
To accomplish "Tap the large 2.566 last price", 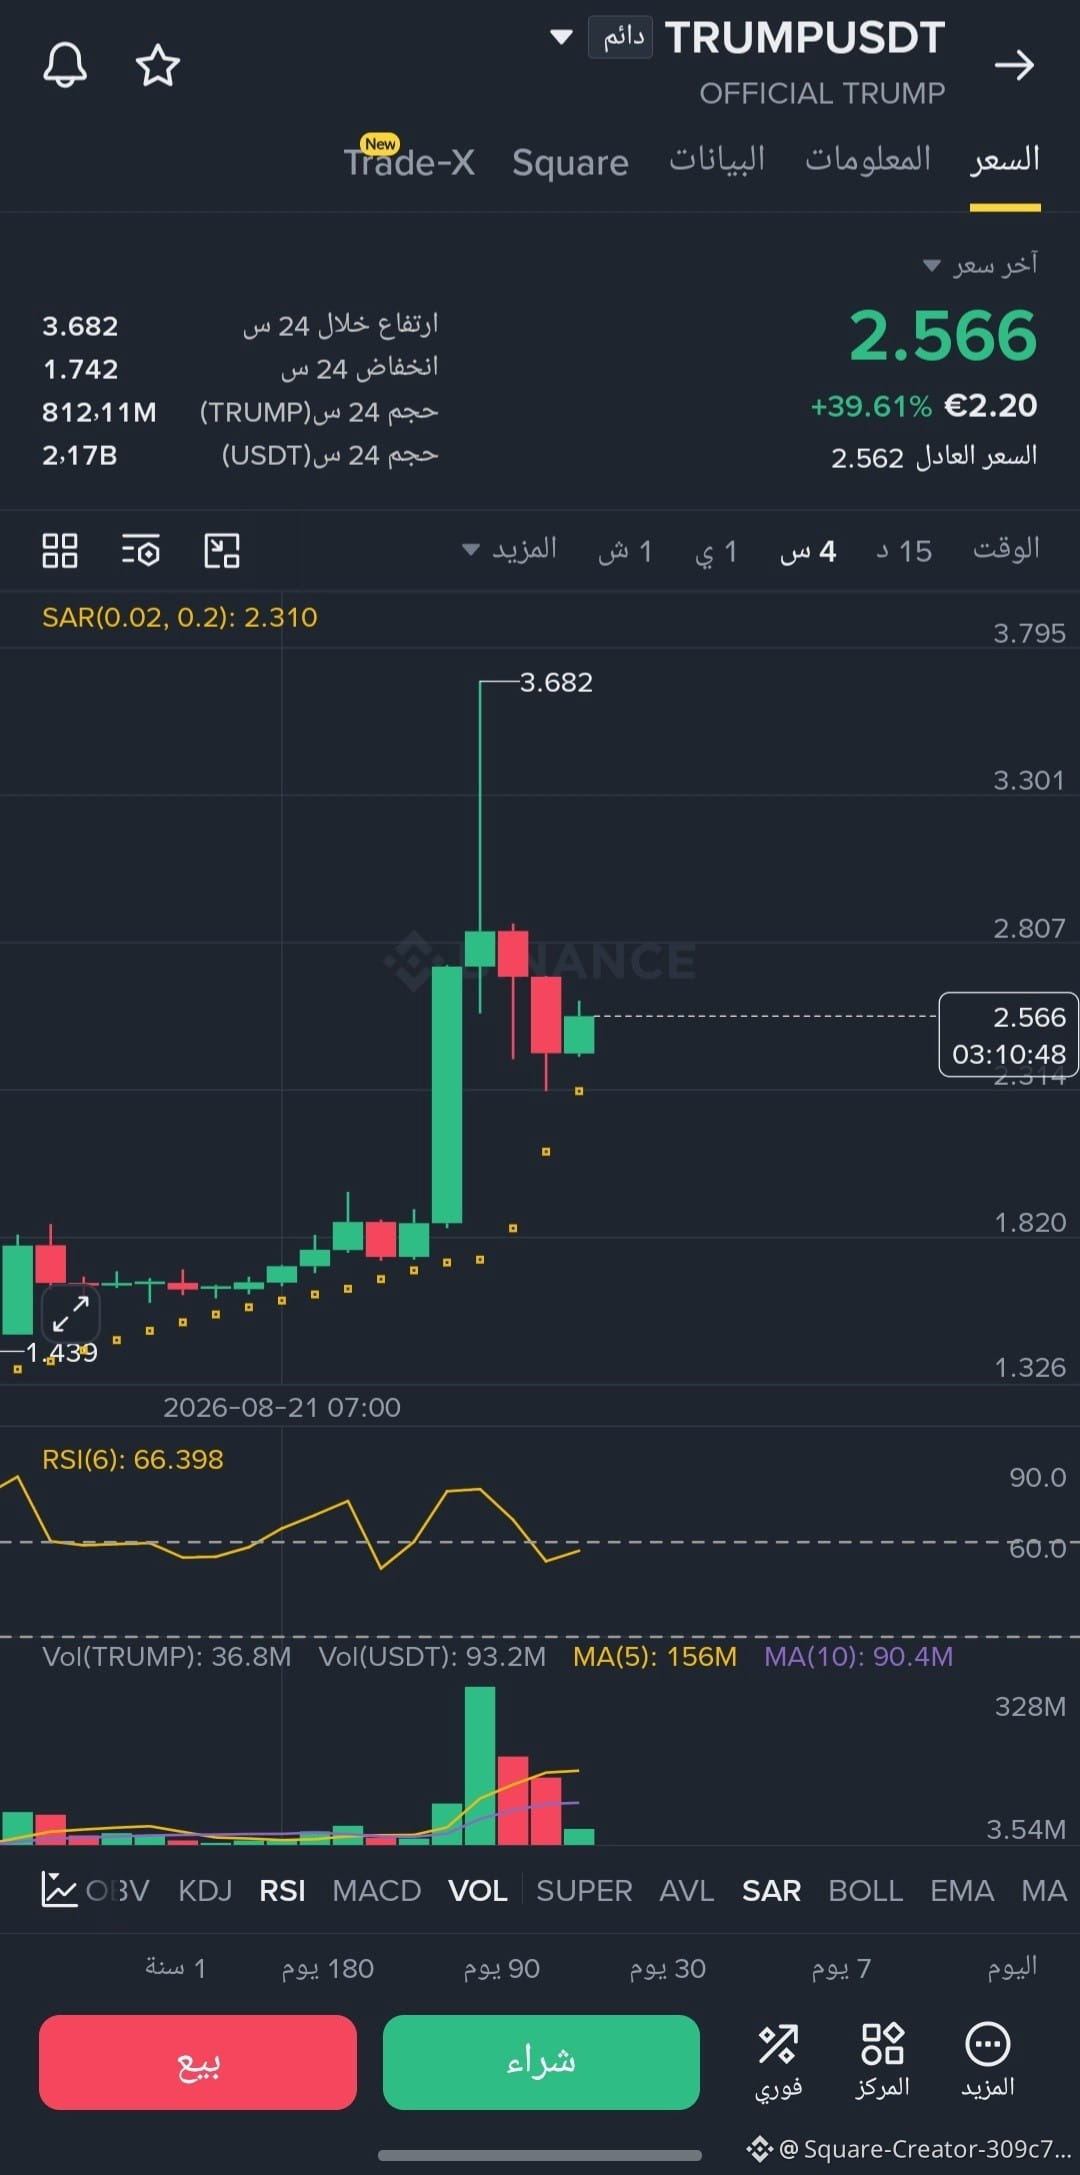I will (943, 336).
